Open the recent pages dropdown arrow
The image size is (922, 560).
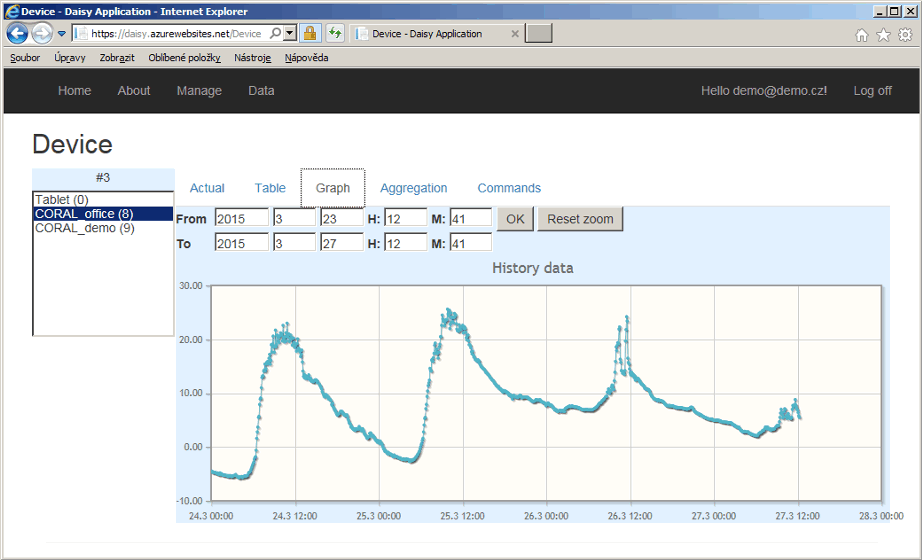pyautogui.click(x=61, y=34)
